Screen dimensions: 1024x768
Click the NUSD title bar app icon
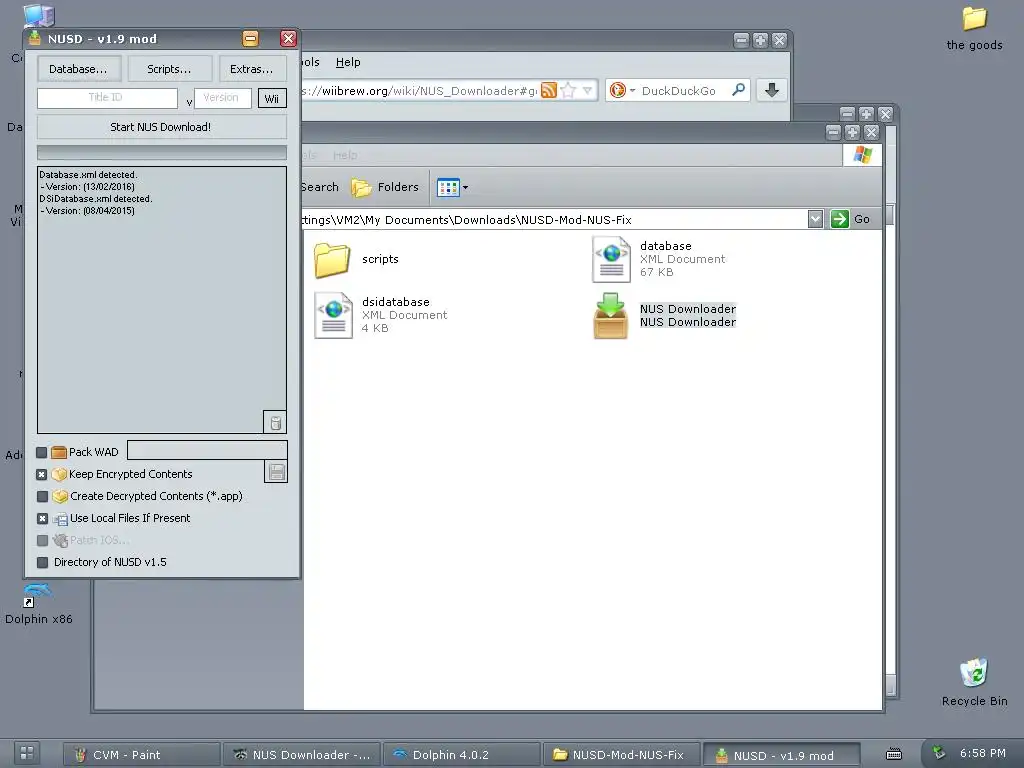[35, 39]
